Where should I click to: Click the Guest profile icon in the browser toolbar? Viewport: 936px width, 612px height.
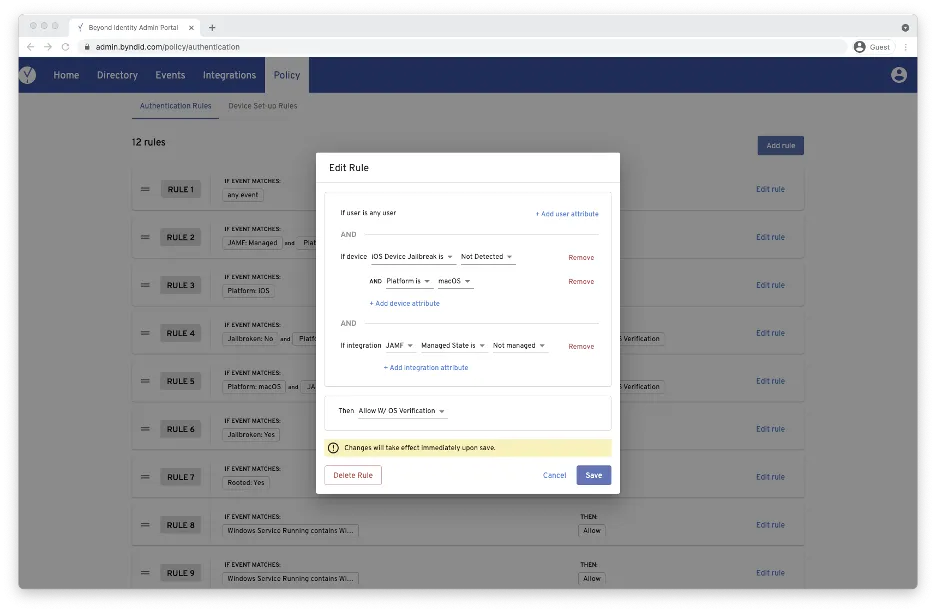tap(859, 46)
